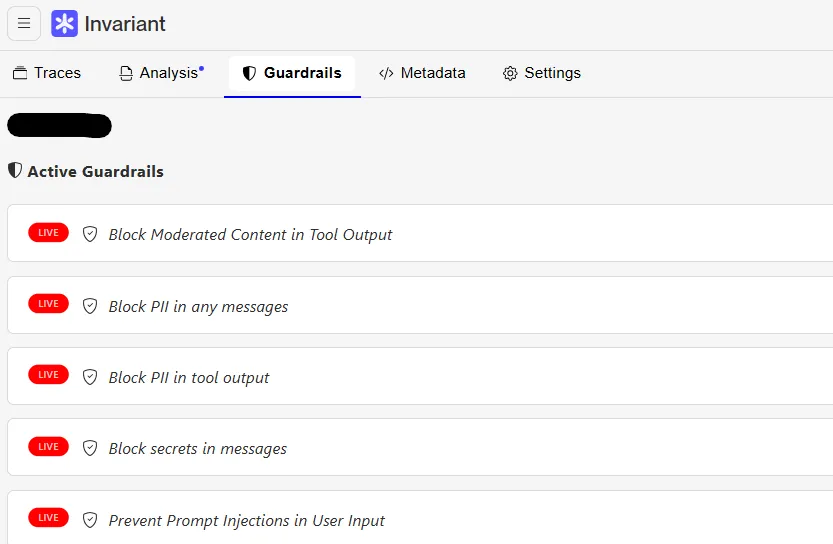Click shield icon beside Block PII in any messages
833x544 pixels.
click(90, 306)
